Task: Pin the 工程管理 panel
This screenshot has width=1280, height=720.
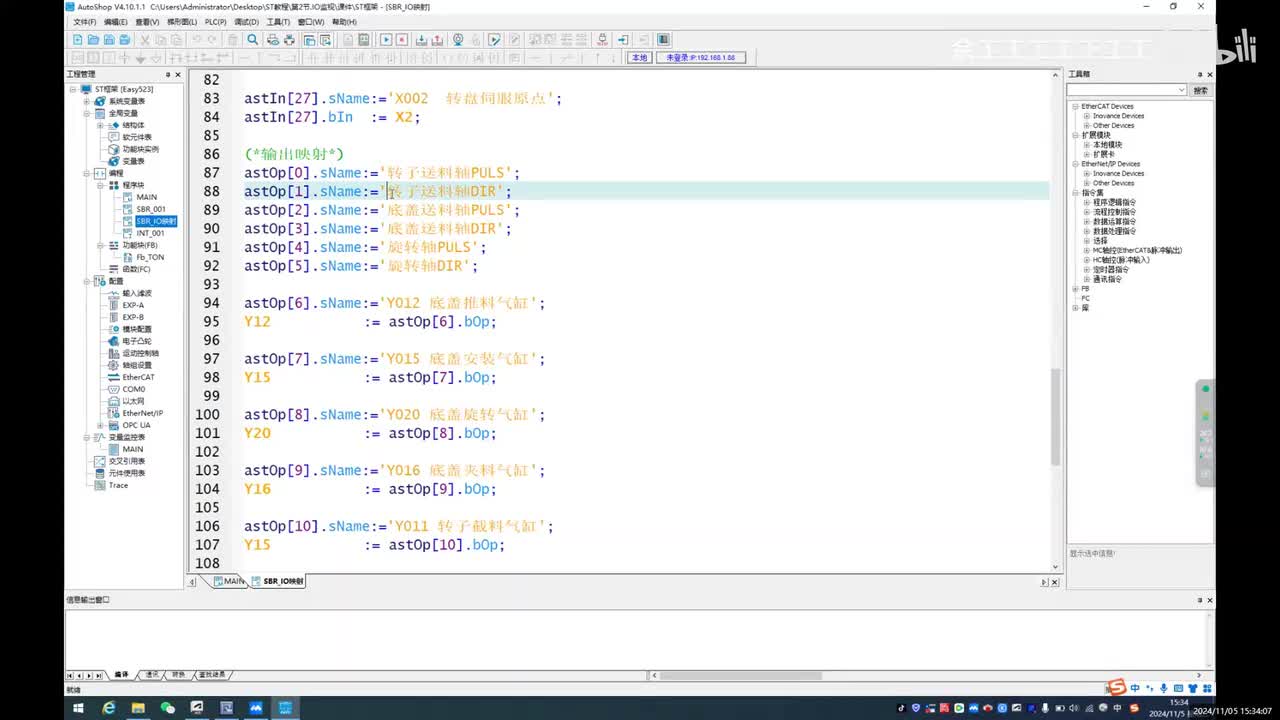Action: tap(168, 75)
